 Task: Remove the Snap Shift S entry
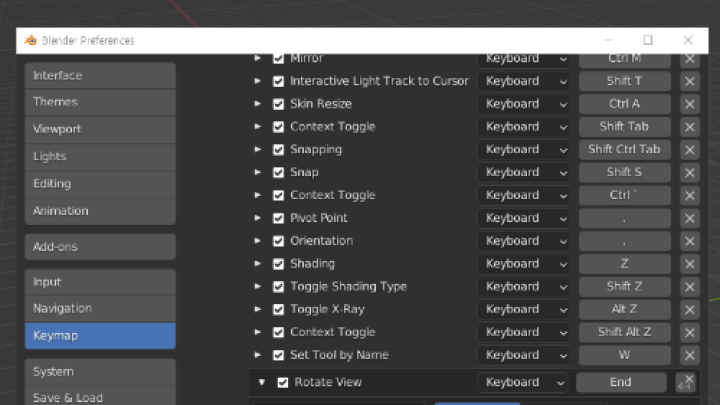tap(689, 173)
